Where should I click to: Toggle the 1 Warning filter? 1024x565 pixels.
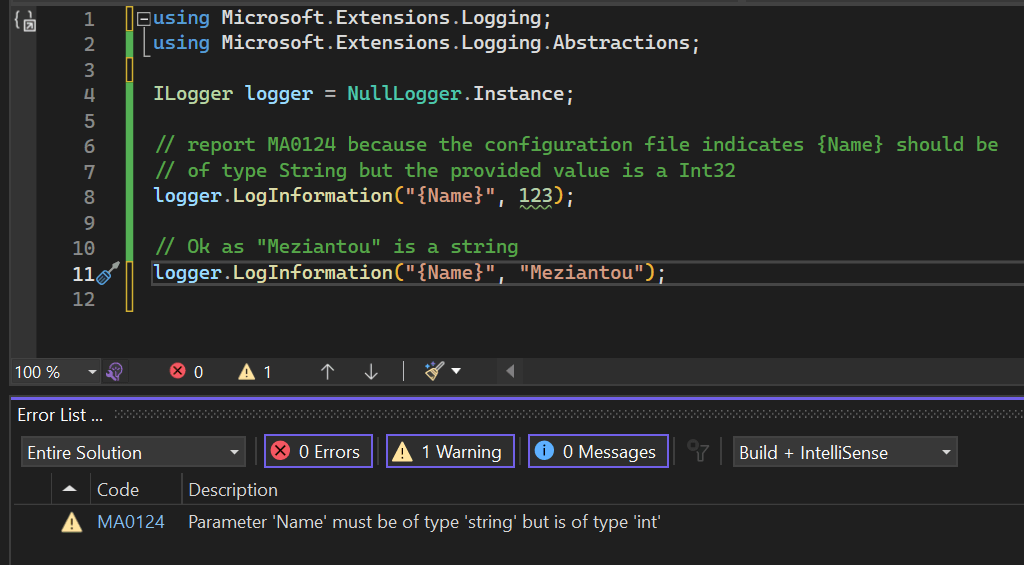450,452
